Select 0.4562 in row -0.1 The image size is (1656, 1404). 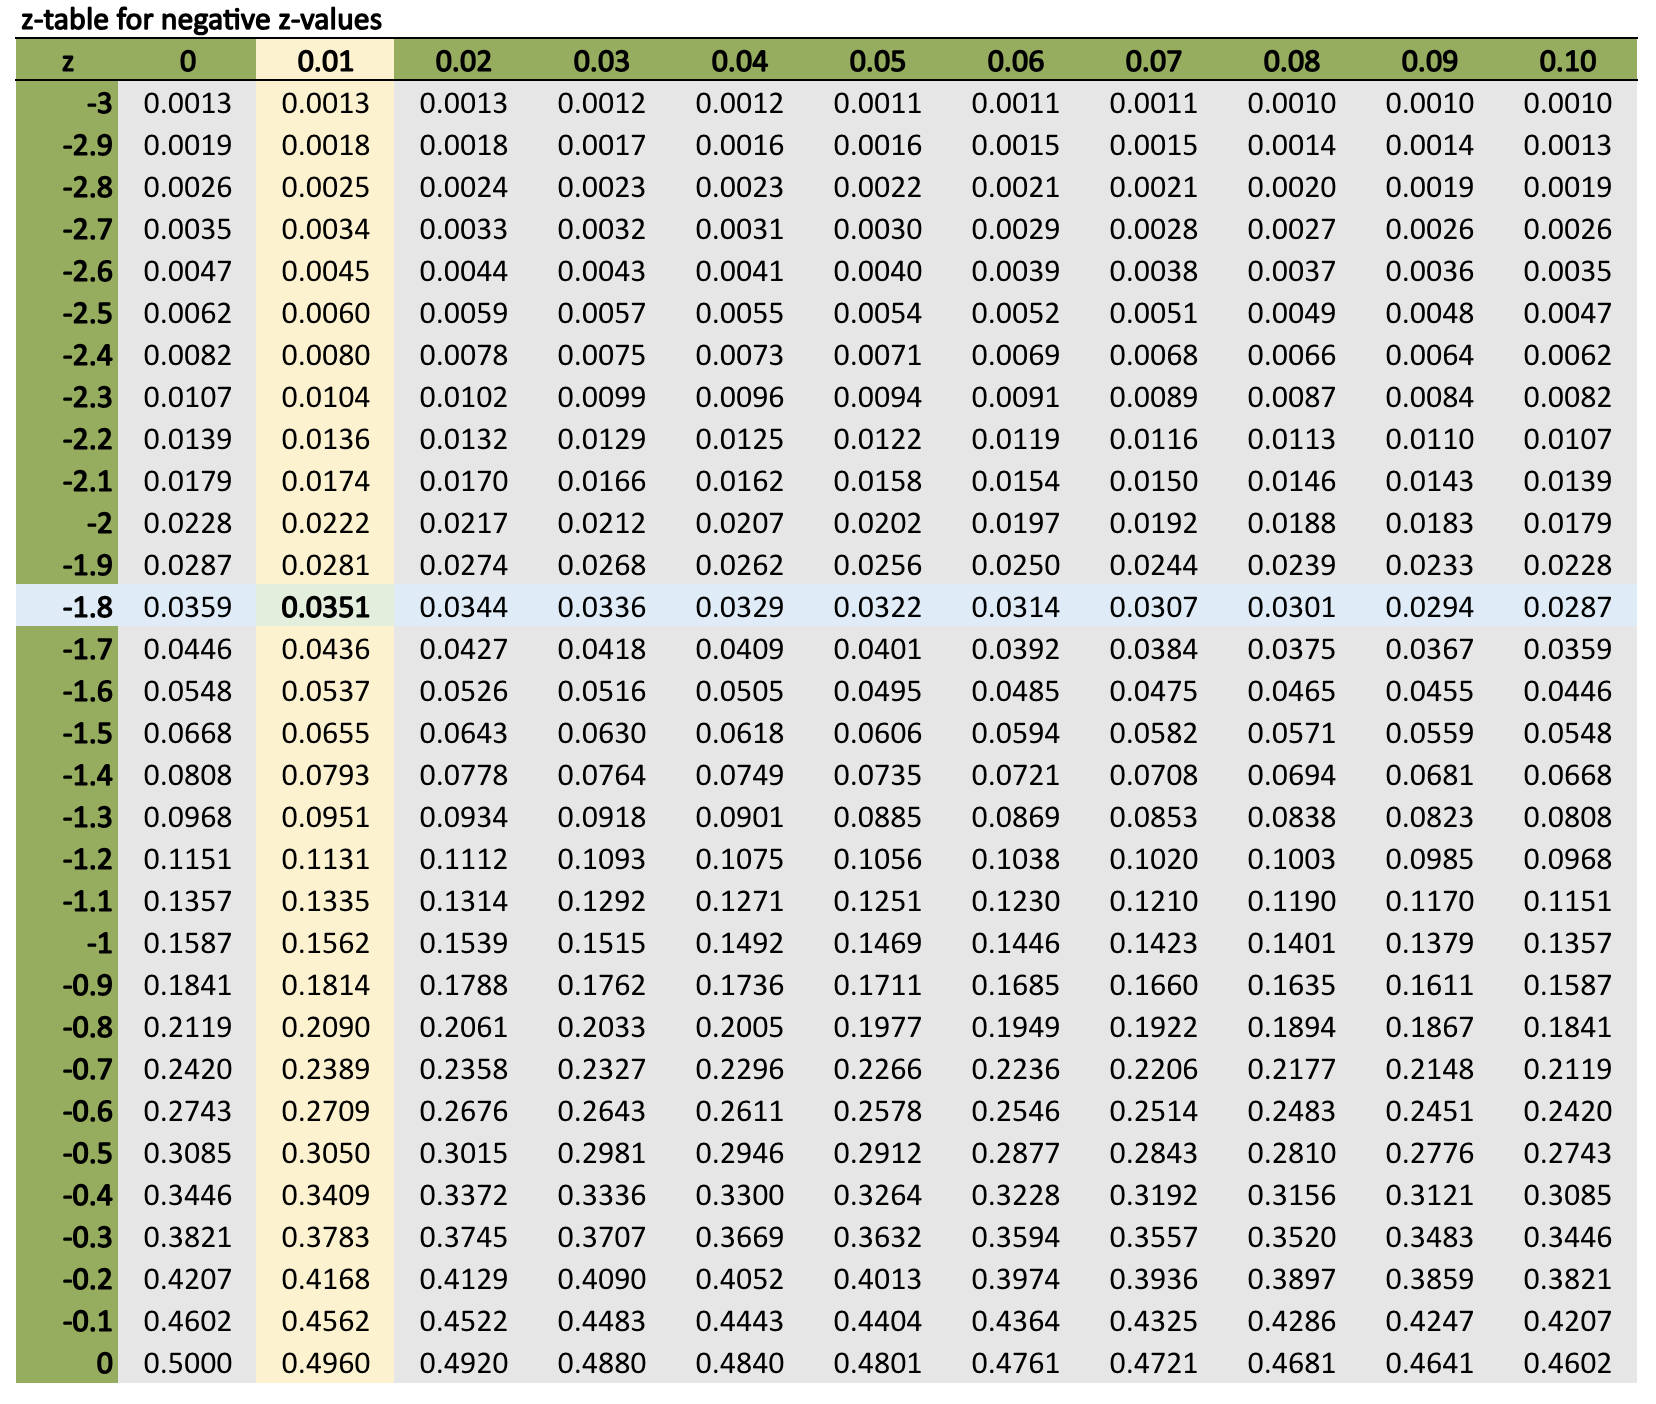pyautogui.click(x=325, y=1321)
